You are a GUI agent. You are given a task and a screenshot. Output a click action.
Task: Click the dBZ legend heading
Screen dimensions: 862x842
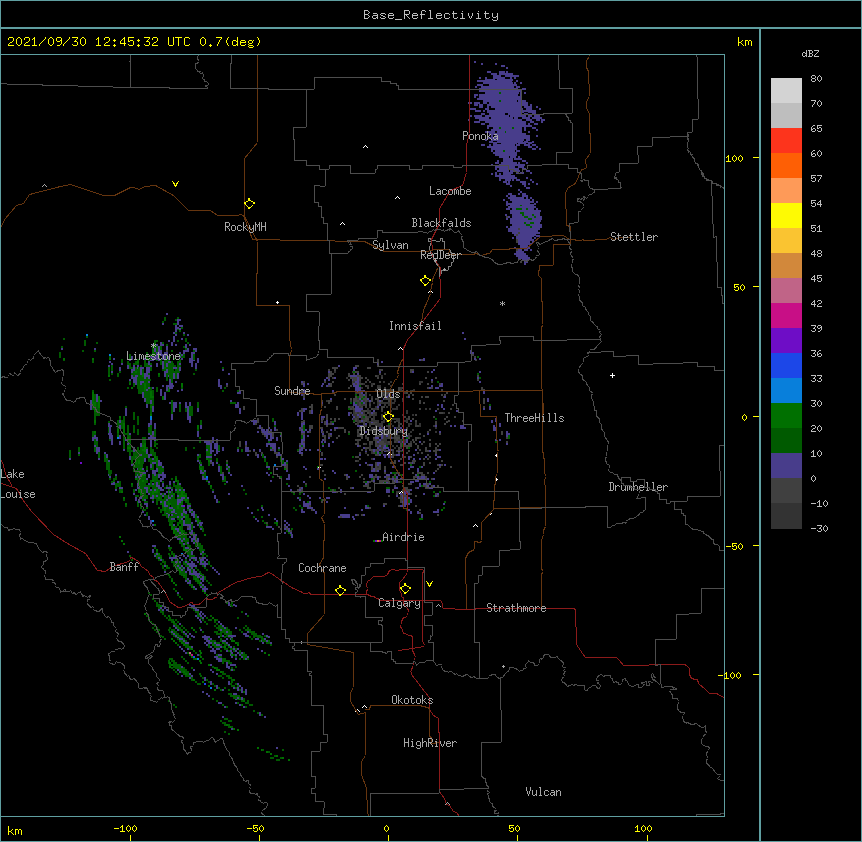point(810,53)
